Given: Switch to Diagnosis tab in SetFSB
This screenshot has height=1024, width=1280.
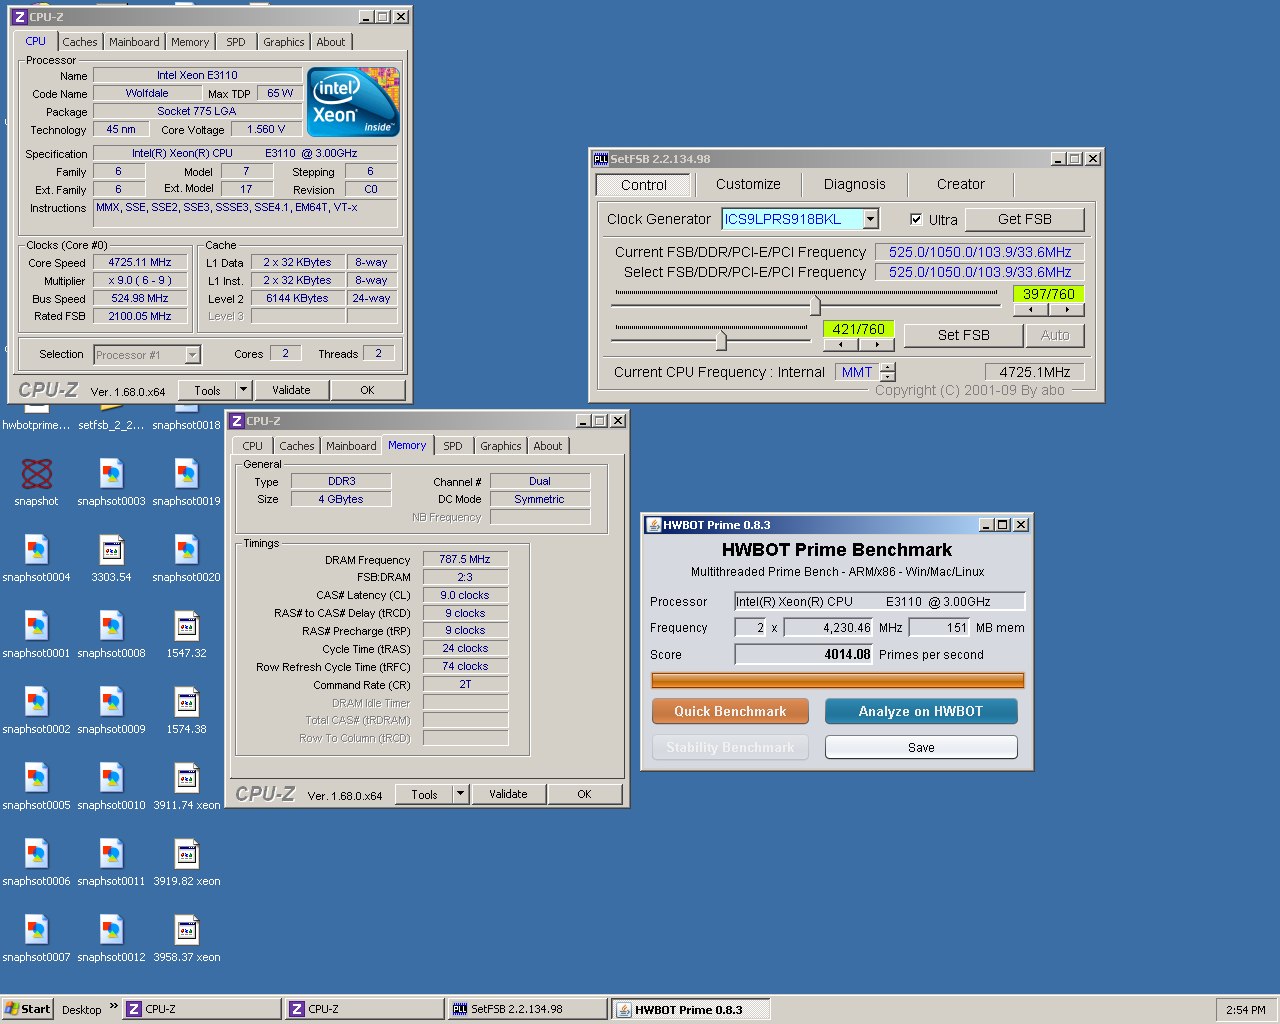Looking at the screenshot, I should [855, 184].
